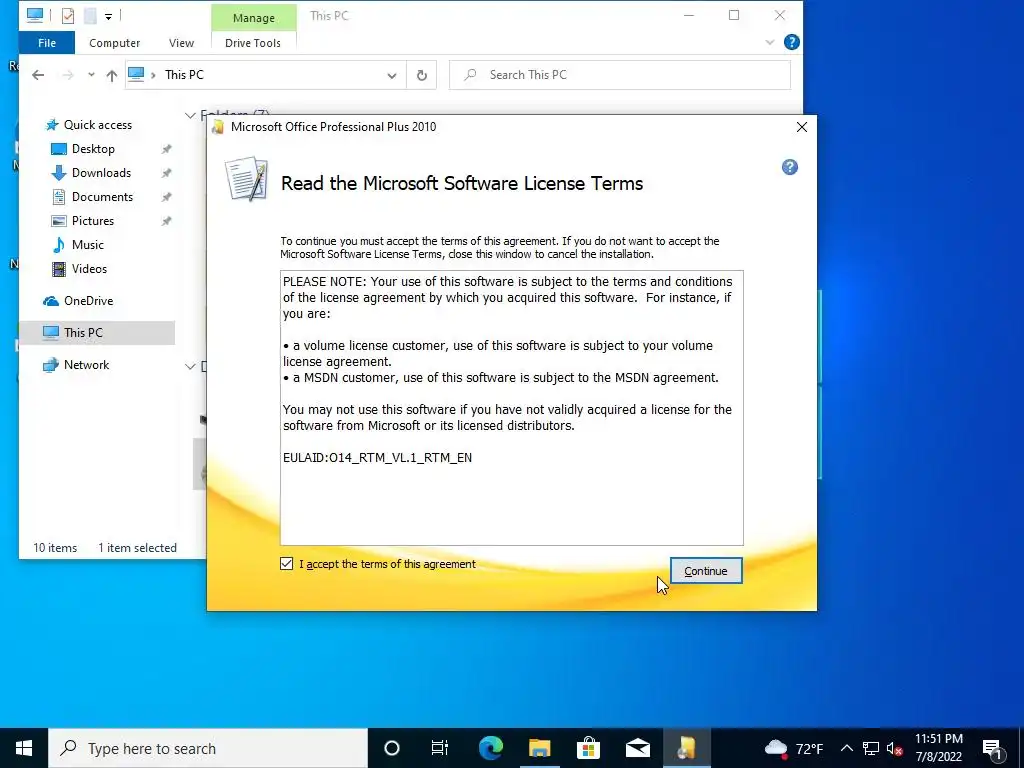The height and width of the screenshot is (768, 1024).
Task: Open the File menu in Explorer
Action: (x=47, y=42)
